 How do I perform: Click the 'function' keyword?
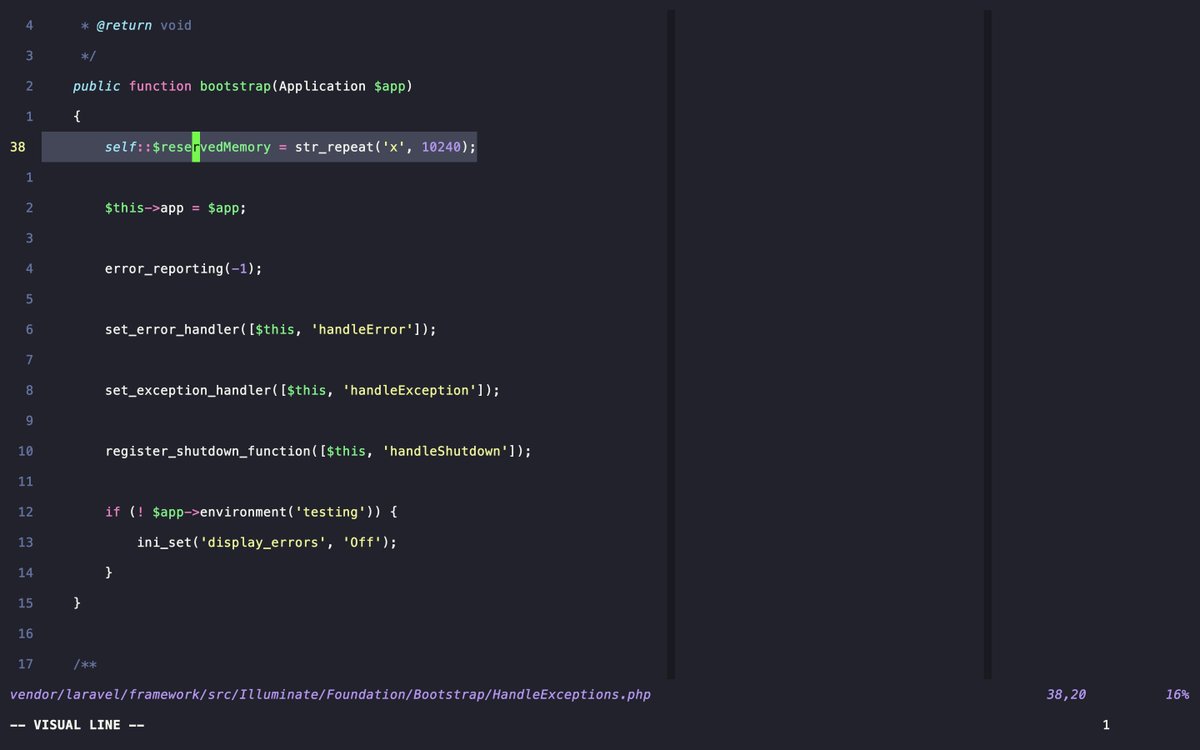[160, 86]
